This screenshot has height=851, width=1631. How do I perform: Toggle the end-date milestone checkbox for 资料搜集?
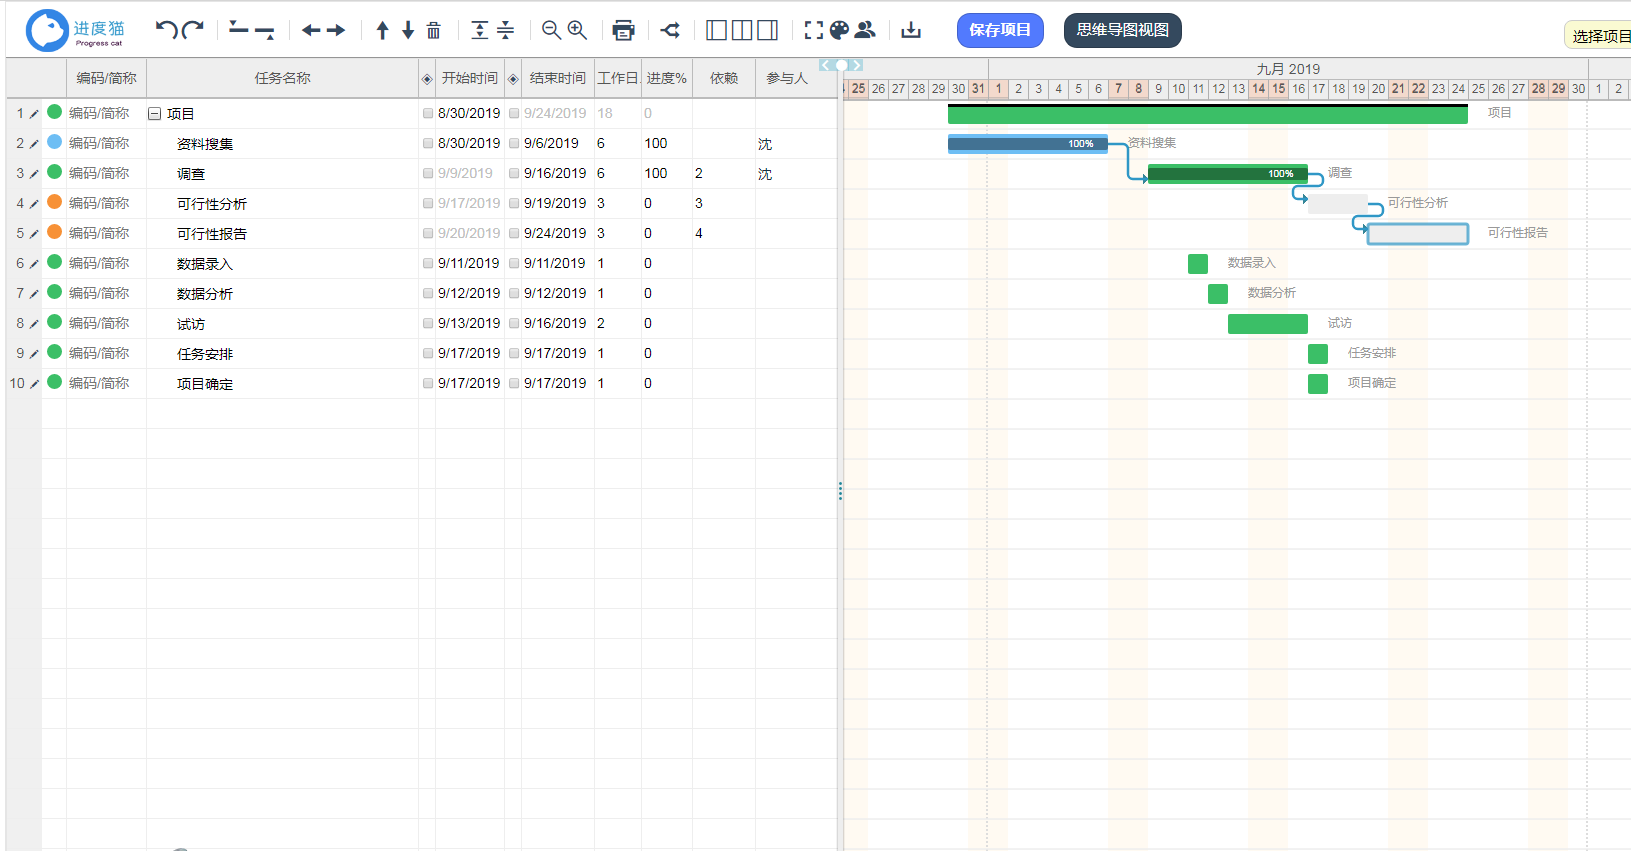tap(514, 144)
